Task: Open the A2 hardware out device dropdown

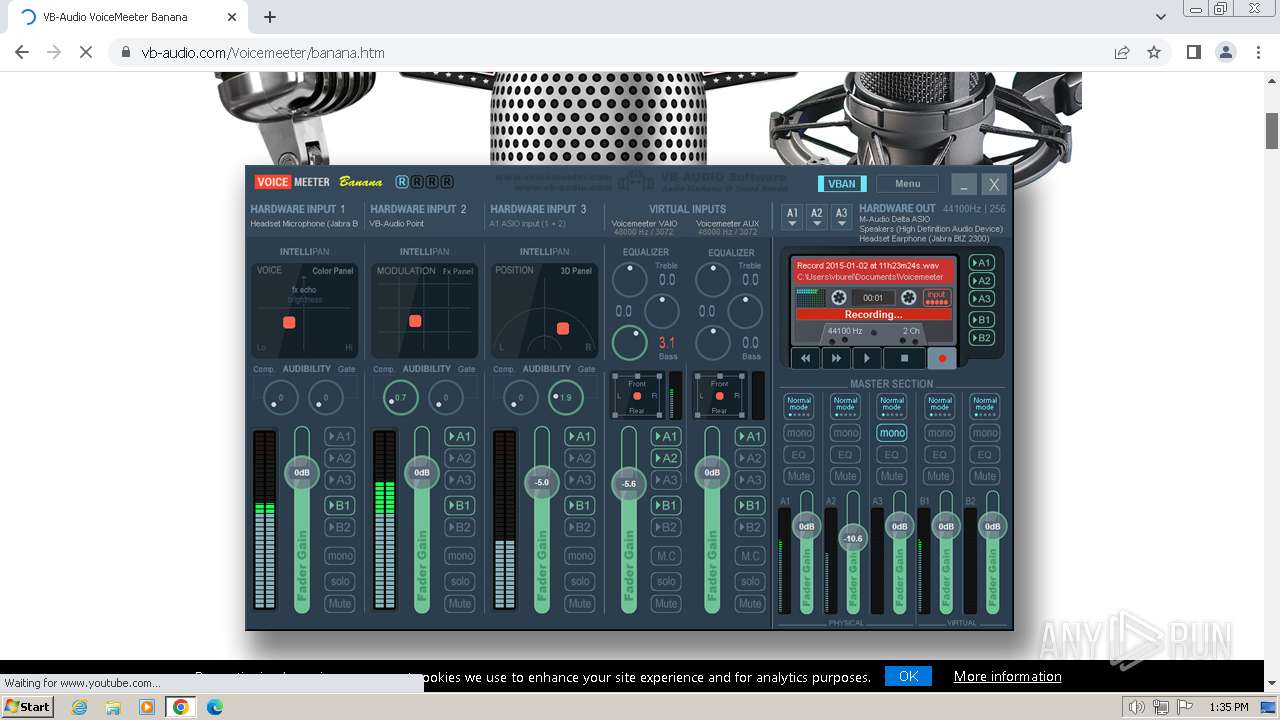Action: [817, 217]
